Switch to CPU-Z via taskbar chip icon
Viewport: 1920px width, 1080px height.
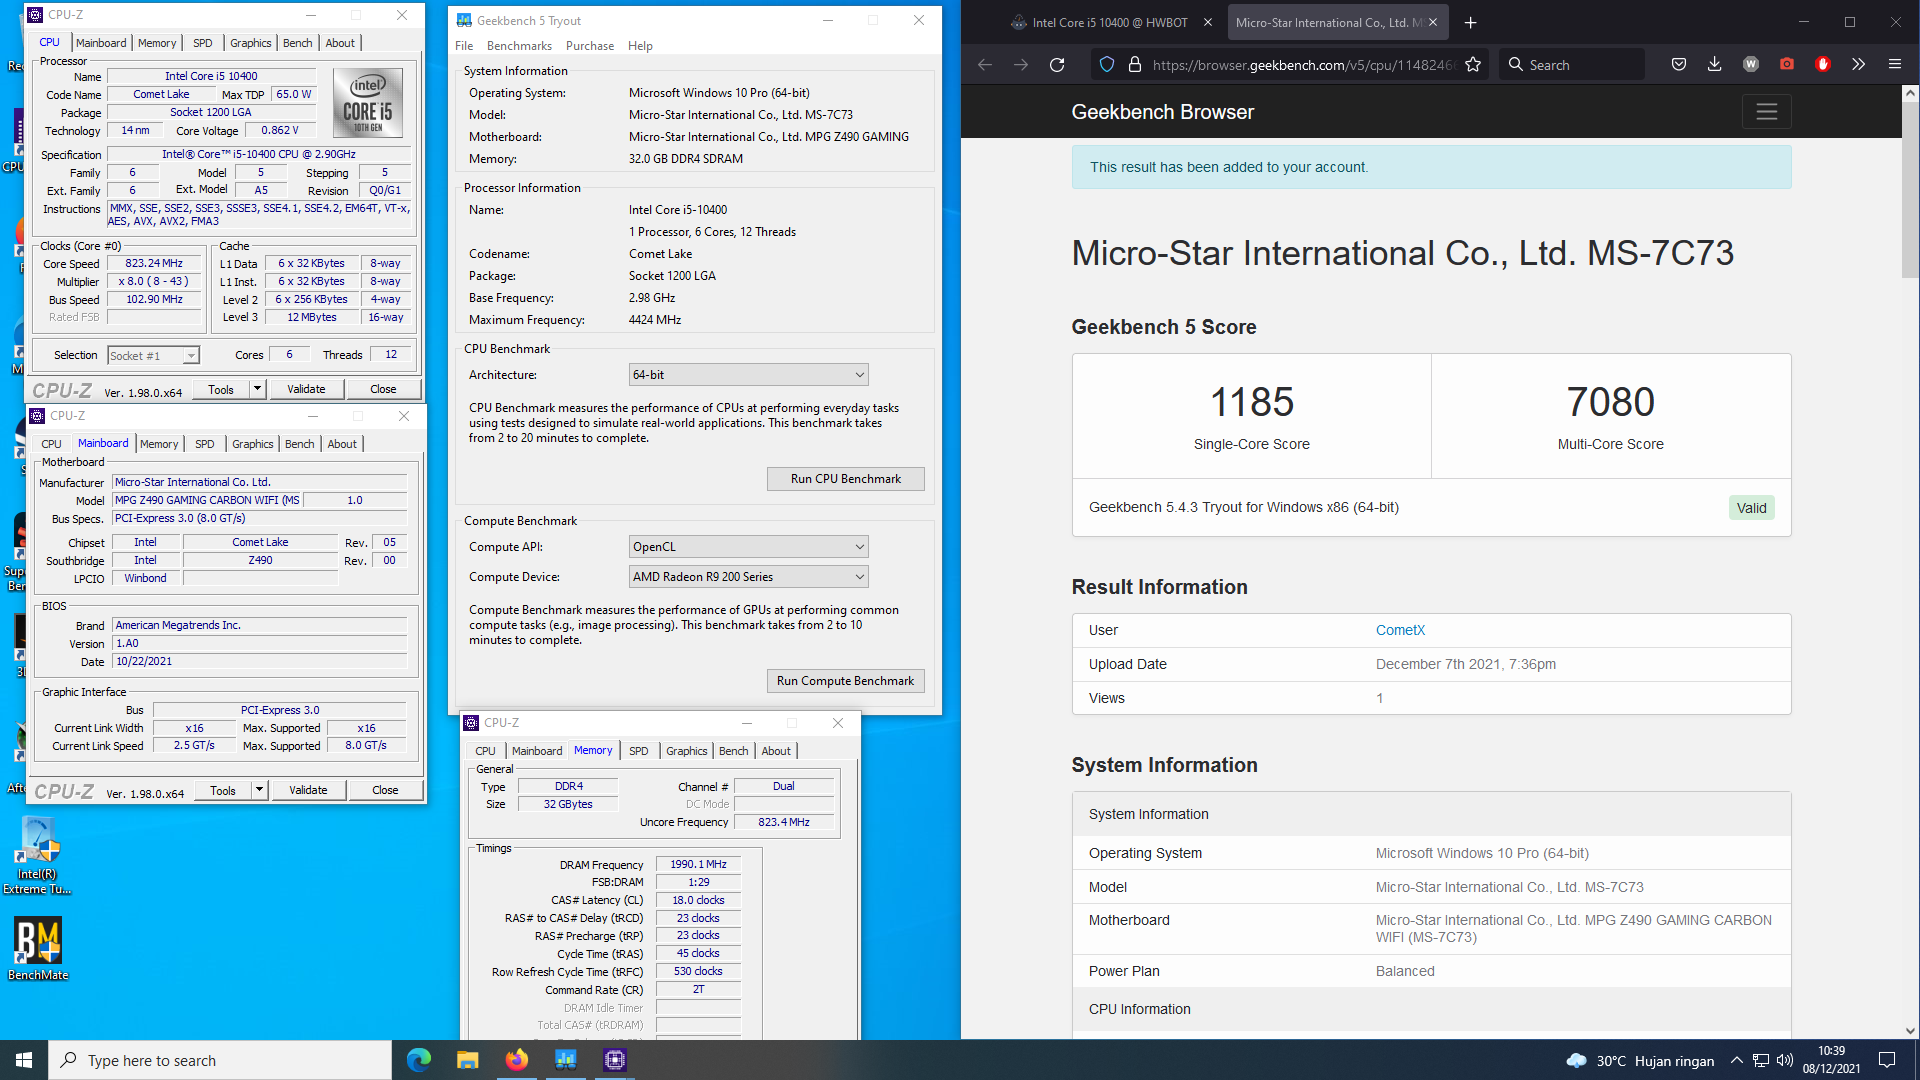(615, 1060)
